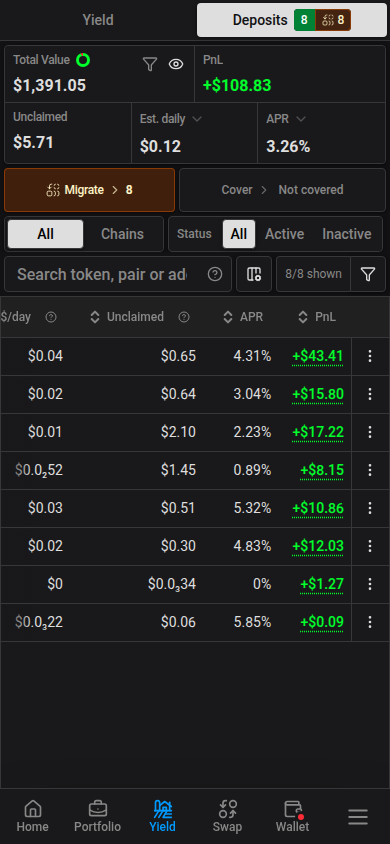Click the brown migrate 8 badge on Deposits

[x=333, y=20]
